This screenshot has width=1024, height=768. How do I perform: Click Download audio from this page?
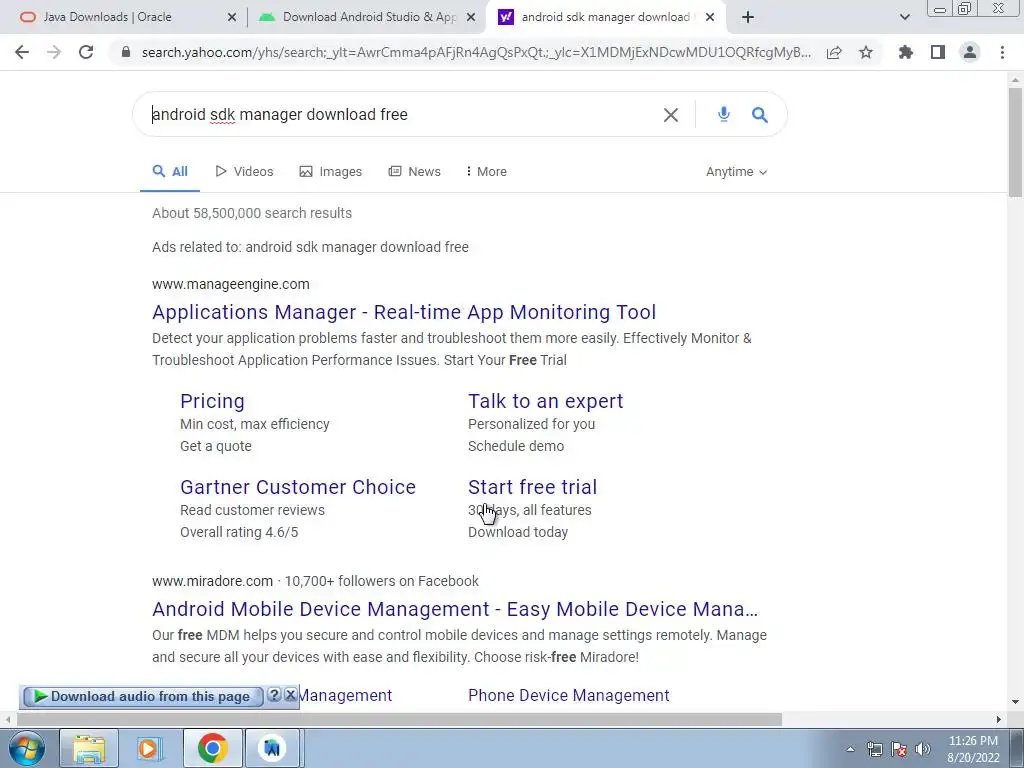pos(142,697)
